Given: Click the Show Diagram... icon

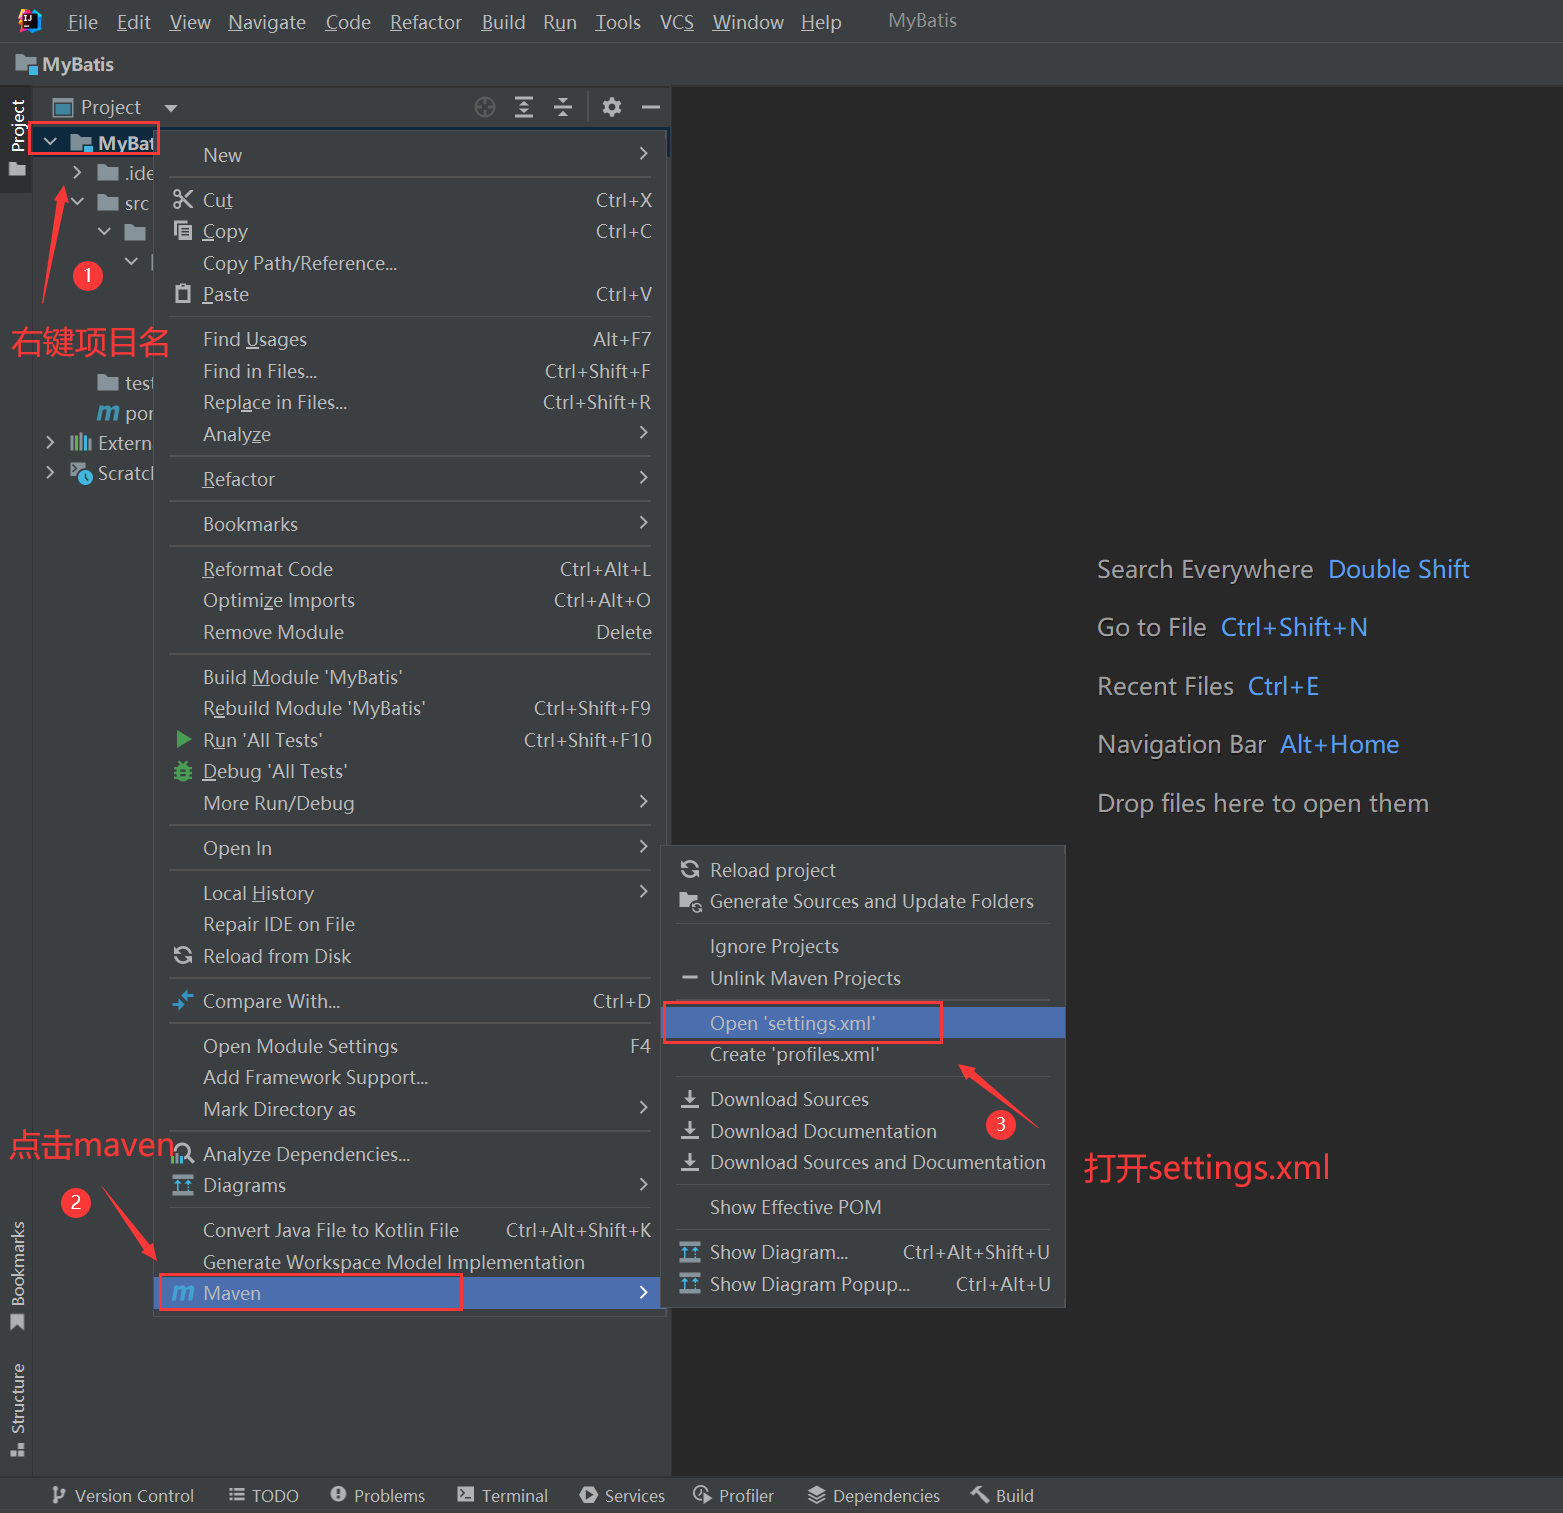Looking at the screenshot, I should (690, 1252).
